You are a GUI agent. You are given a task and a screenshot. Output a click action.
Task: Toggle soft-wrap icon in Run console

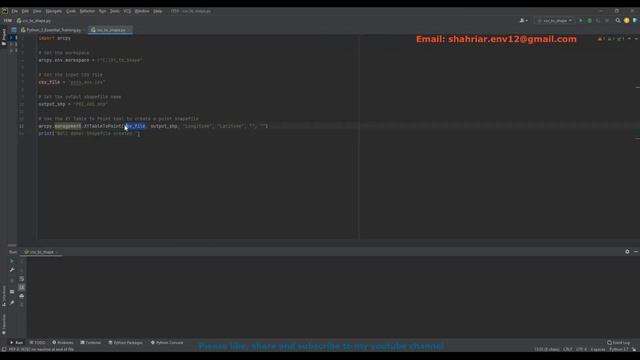pos(22,279)
